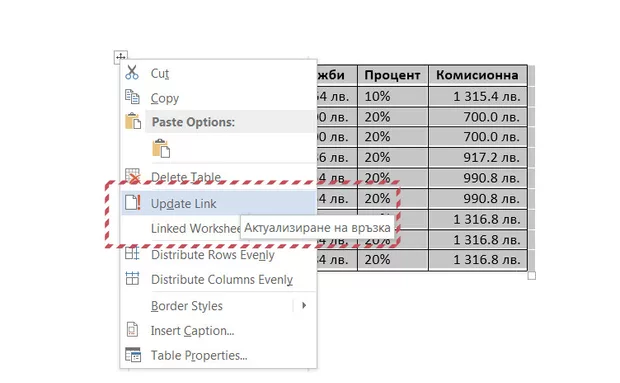Click the clipboard paste button under Paste Options
The width and height of the screenshot is (620, 383).
(161, 149)
